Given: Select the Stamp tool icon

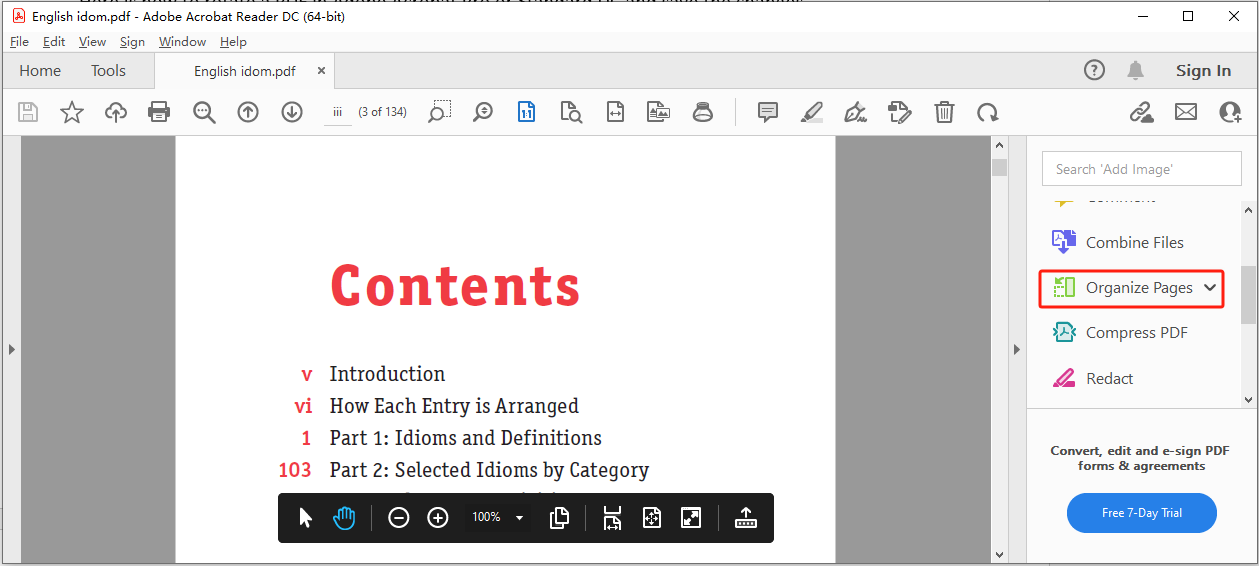Looking at the screenshot, I should pos(703,112).
